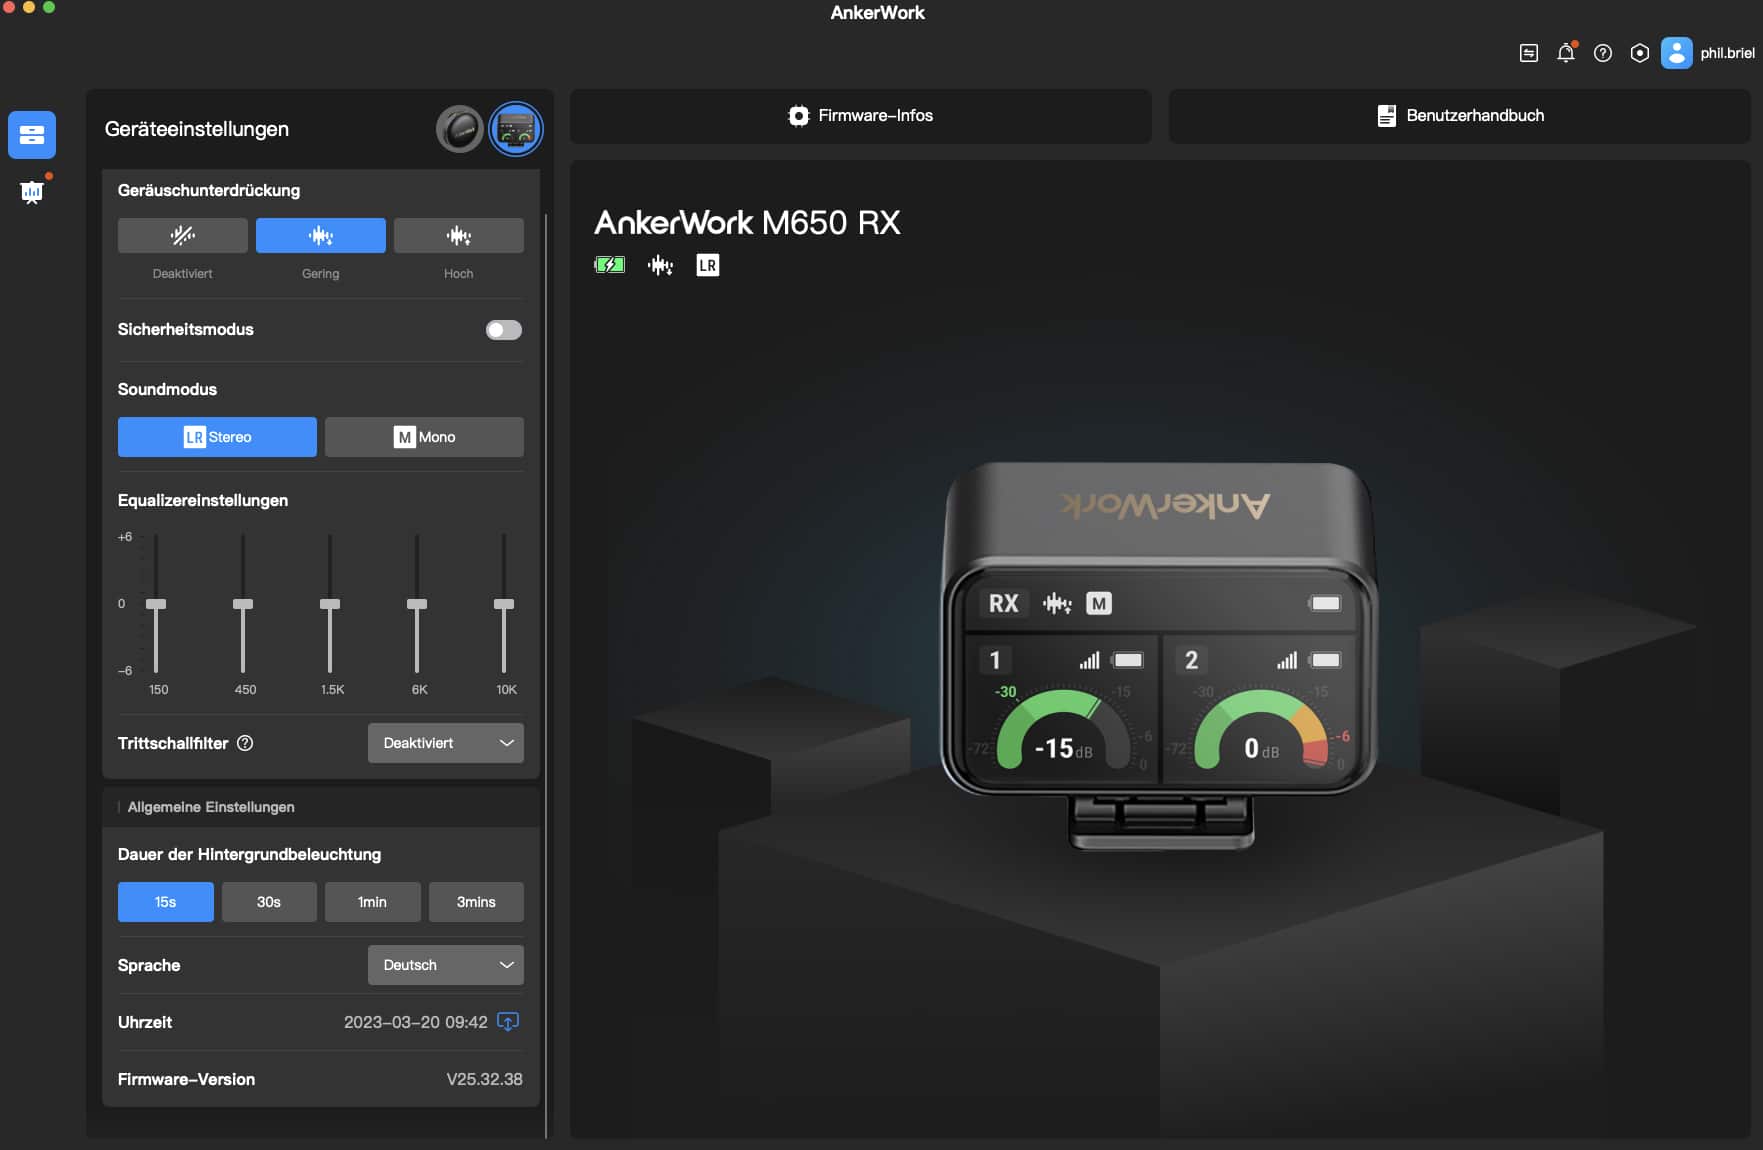1763x1150 pixels.
Task: Open the device settings sidebar icon
Action: pyautogui.click(x=32, y=135)
